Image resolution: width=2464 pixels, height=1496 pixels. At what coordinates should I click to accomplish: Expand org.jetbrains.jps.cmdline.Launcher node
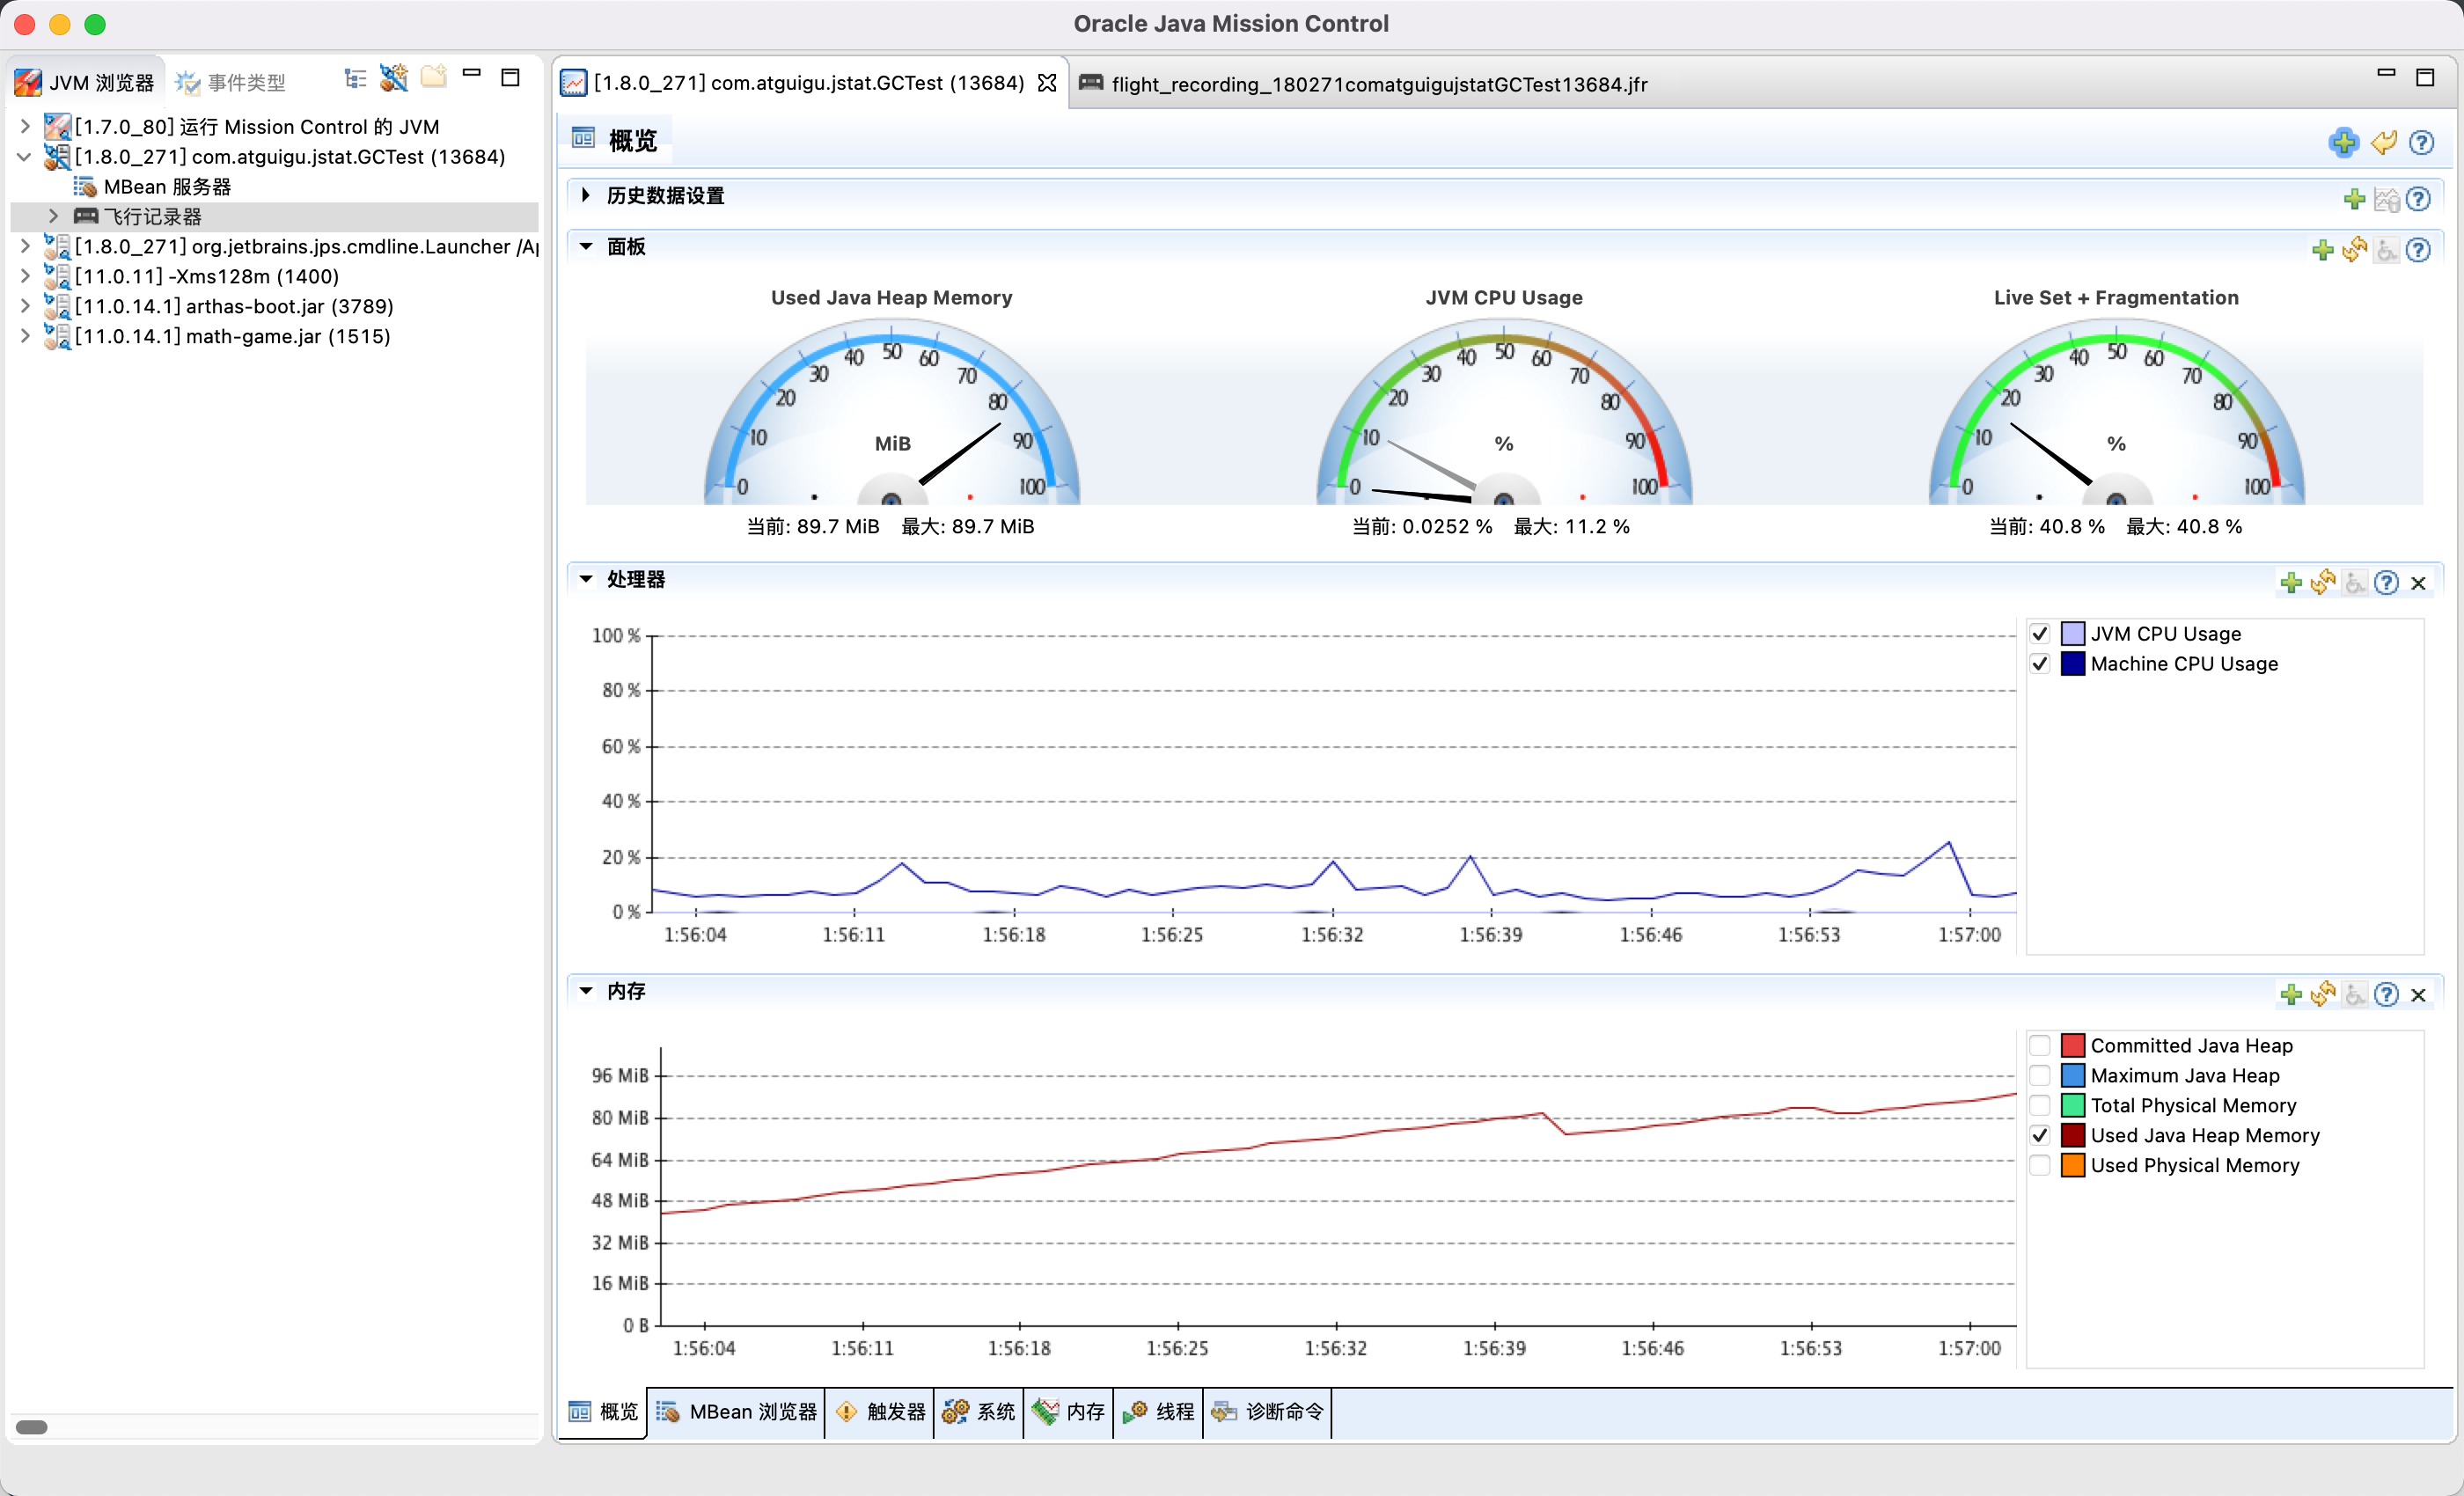click(x=25, y=246)
